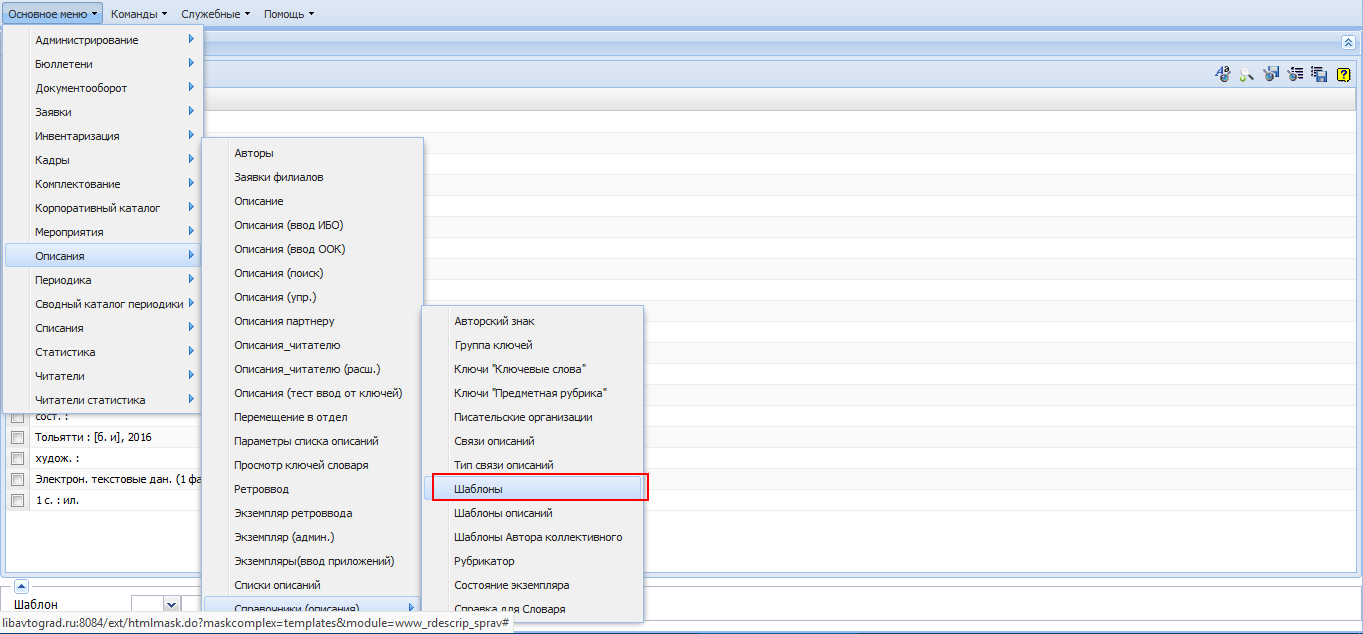Open the 'Команды' dropdown menu
This screenshot has width=1363, height=634.
click(x=139, y=14)
